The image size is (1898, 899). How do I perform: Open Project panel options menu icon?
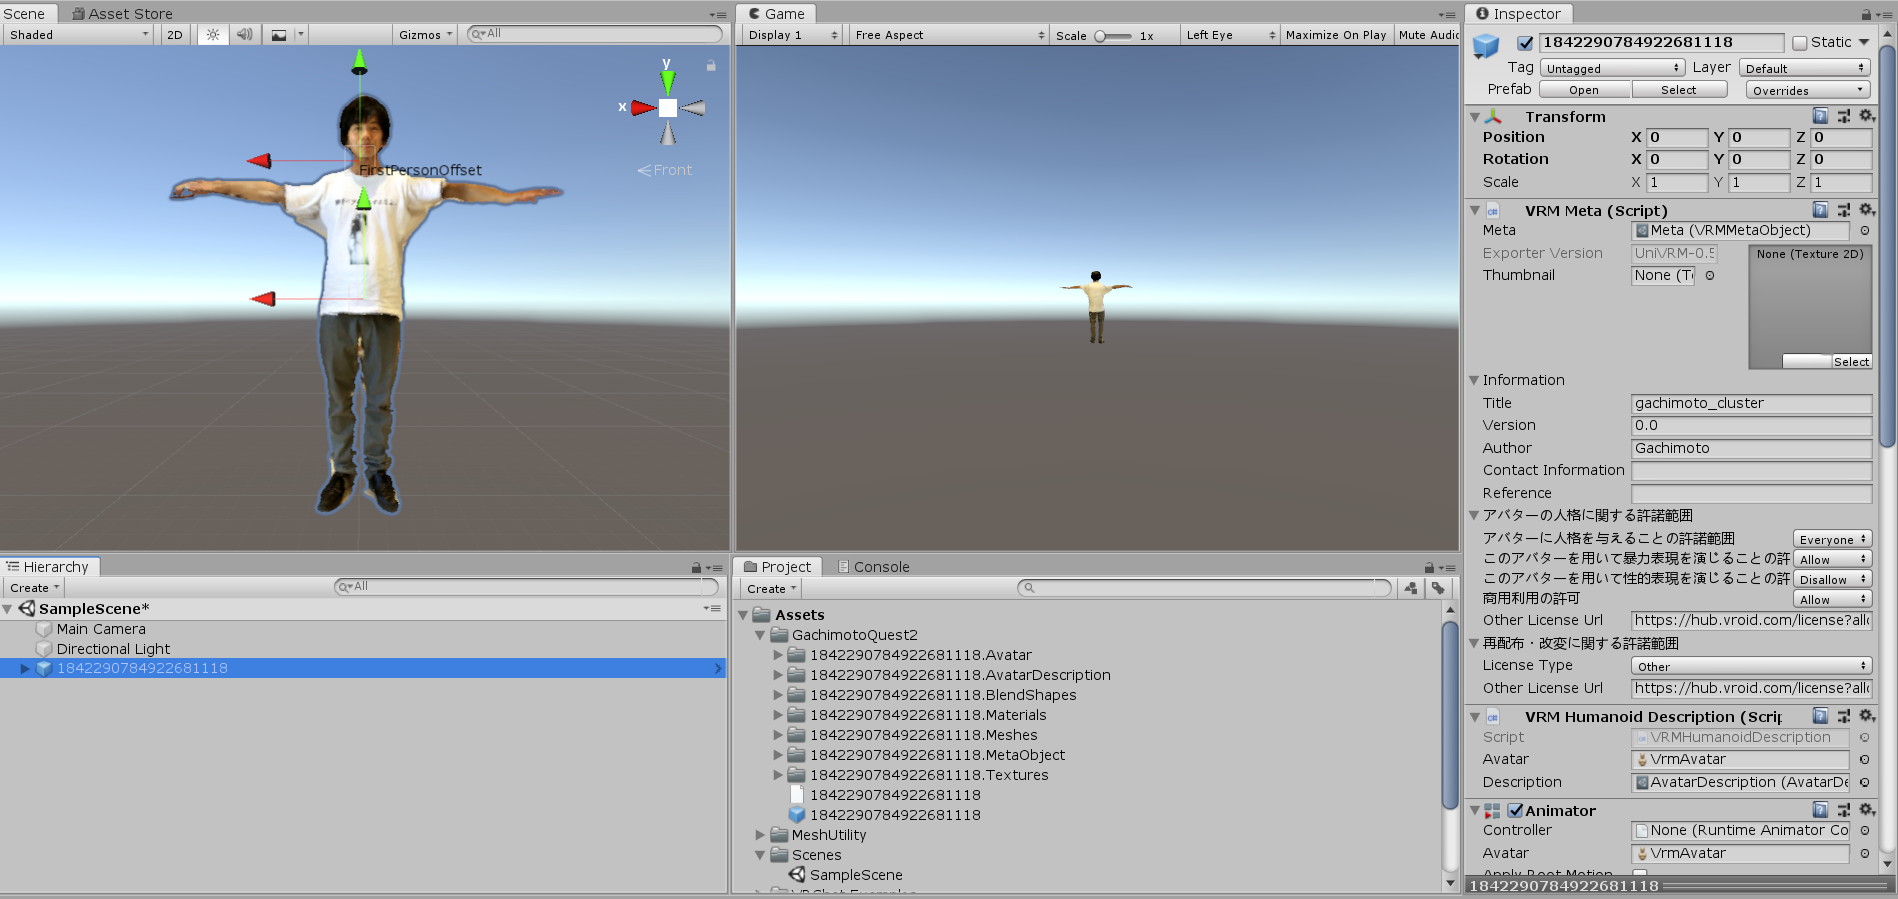click(x=1448, y=568)
